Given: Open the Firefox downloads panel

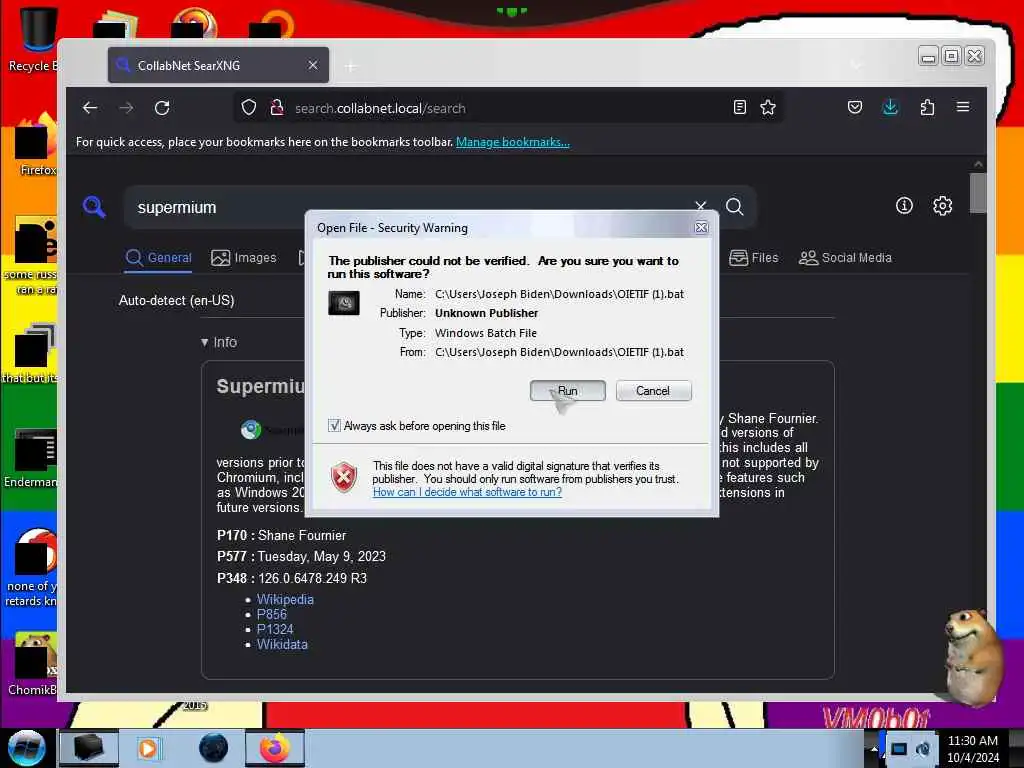Looking at the screenshot, I should click(890, 107).
